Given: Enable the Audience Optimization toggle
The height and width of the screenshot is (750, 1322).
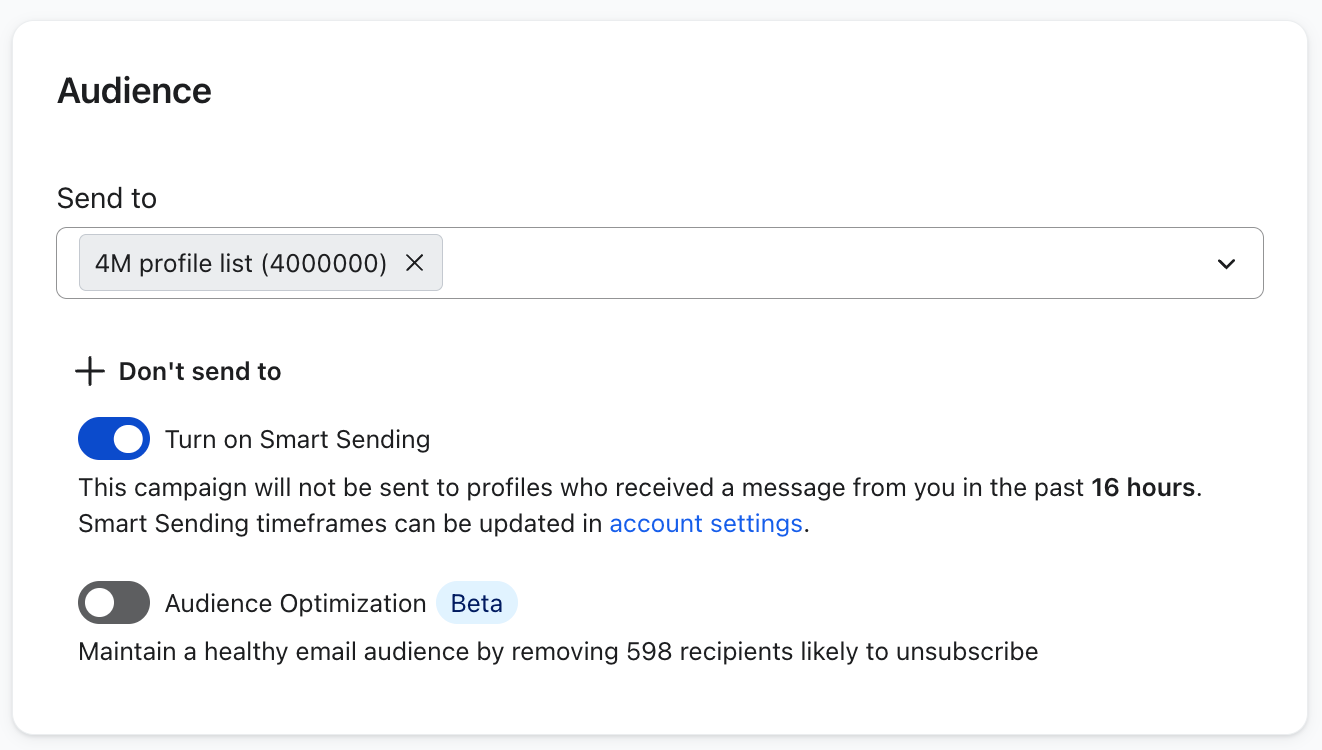Looking at the screenshot, I should coord(114,603).
